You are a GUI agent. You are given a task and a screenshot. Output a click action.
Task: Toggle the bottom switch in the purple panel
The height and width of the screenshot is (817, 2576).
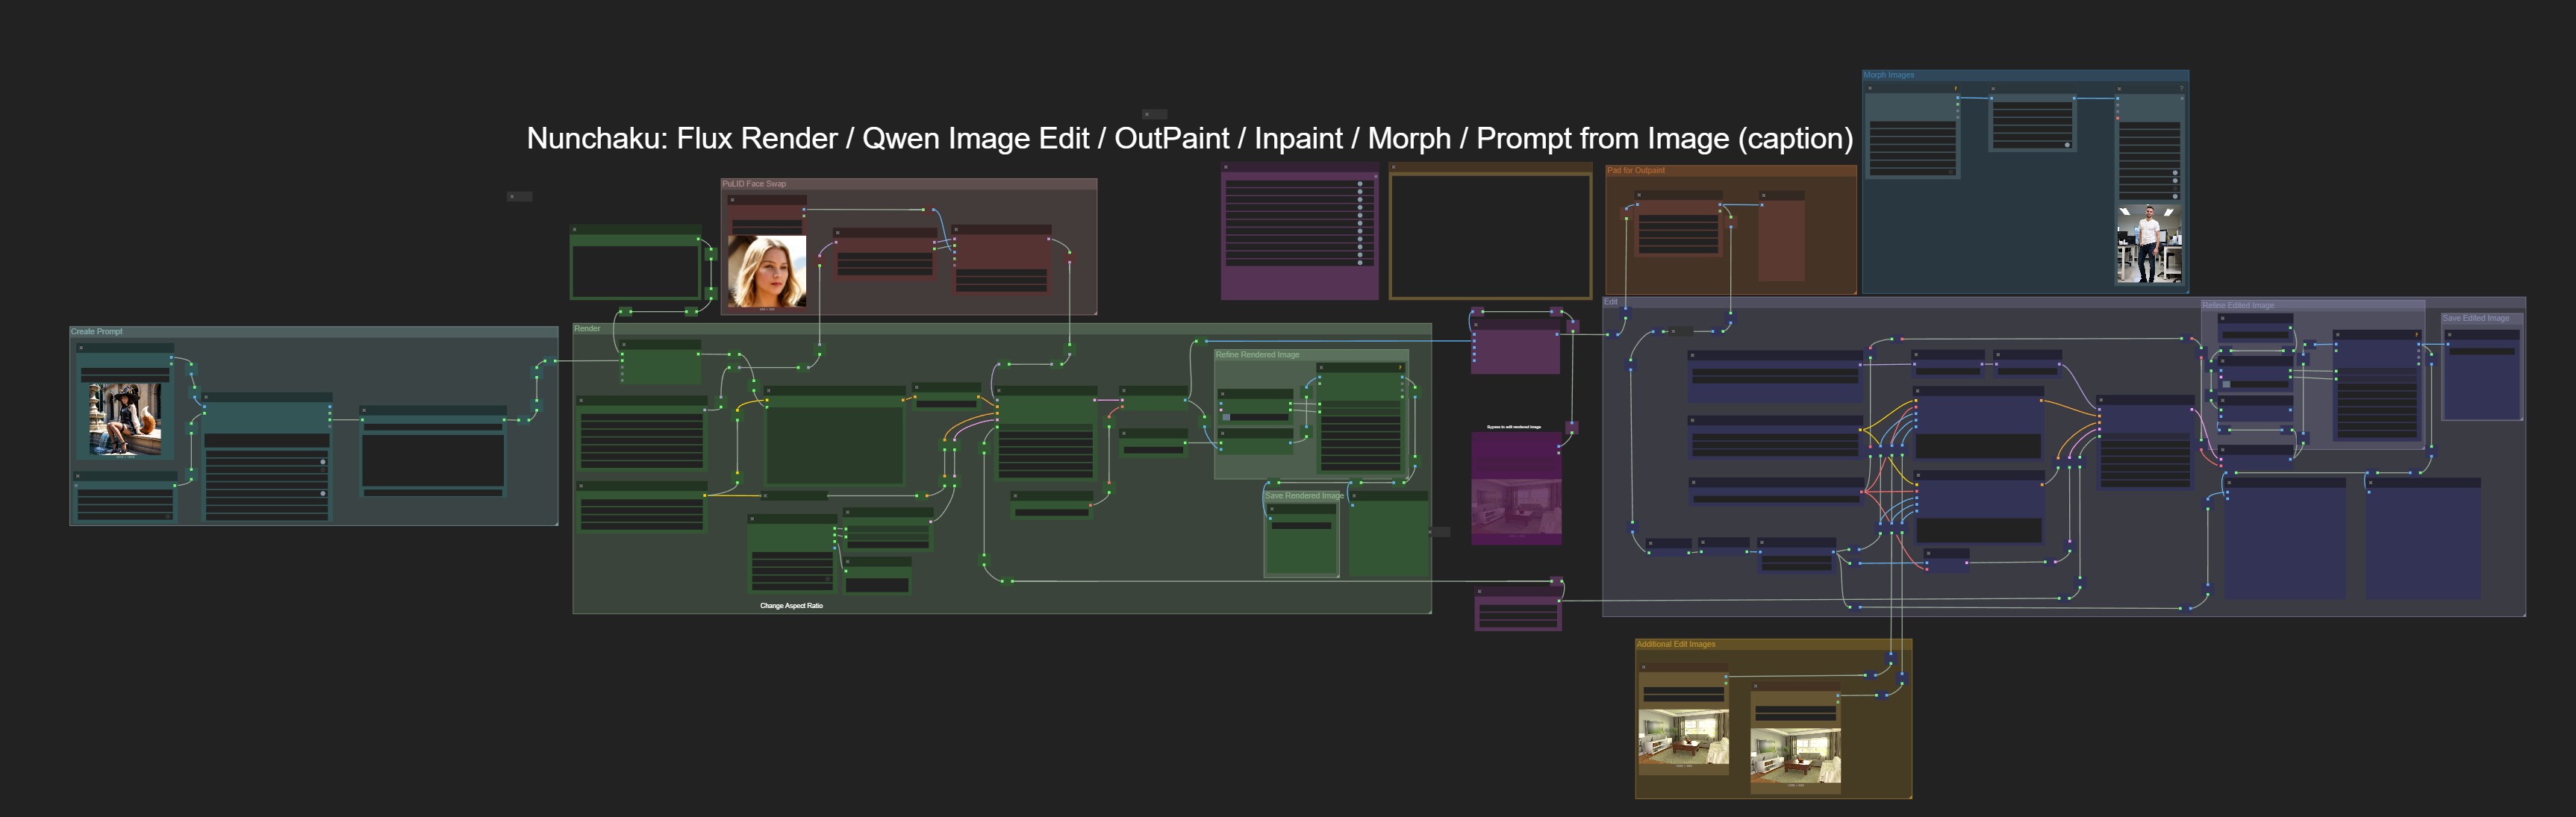point(1359,262)
